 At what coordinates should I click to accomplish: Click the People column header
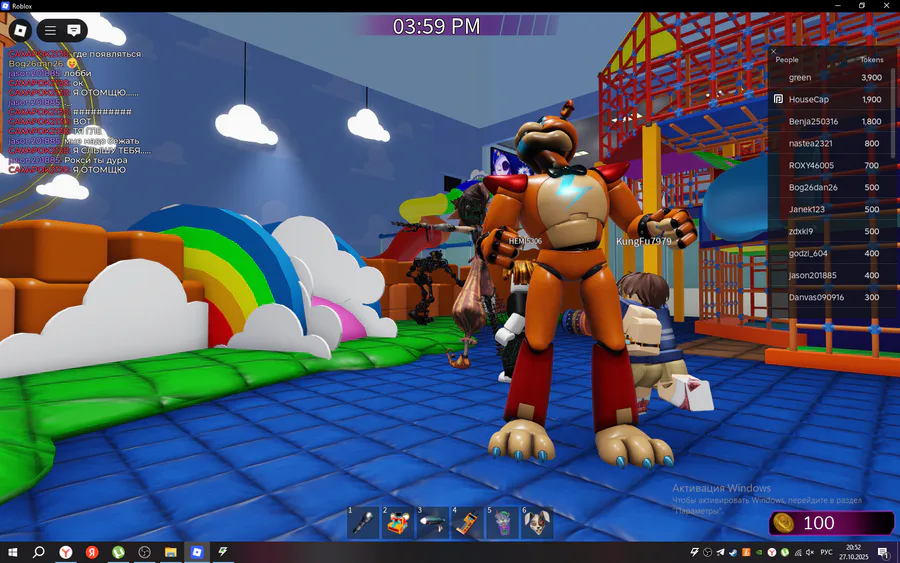(x=786, y=60)
